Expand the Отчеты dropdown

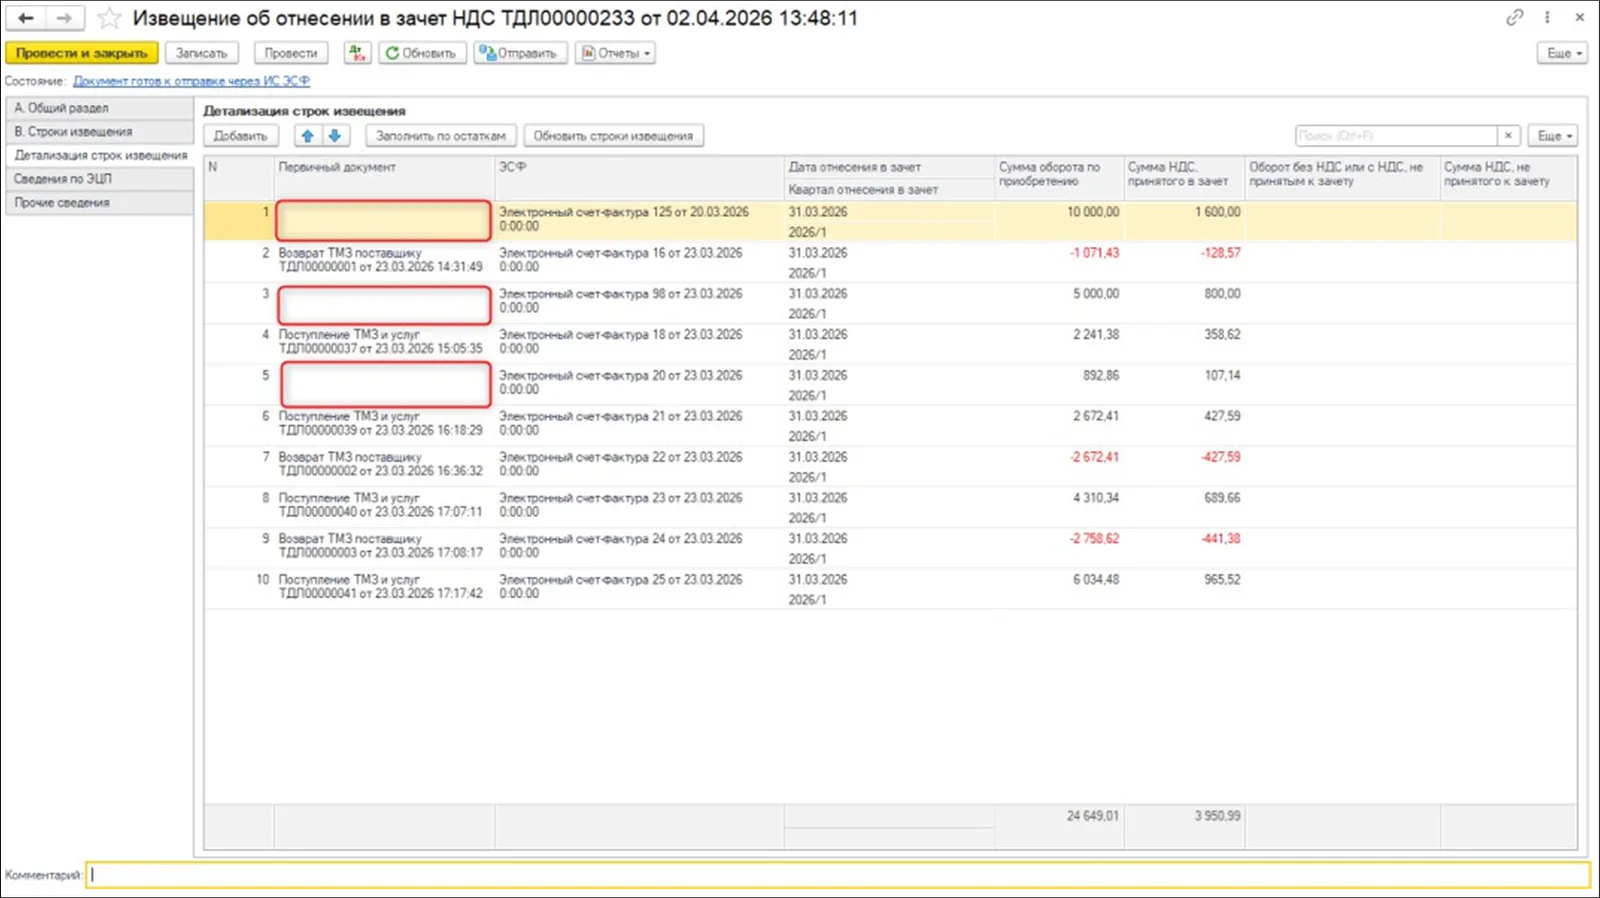point(615,53)
